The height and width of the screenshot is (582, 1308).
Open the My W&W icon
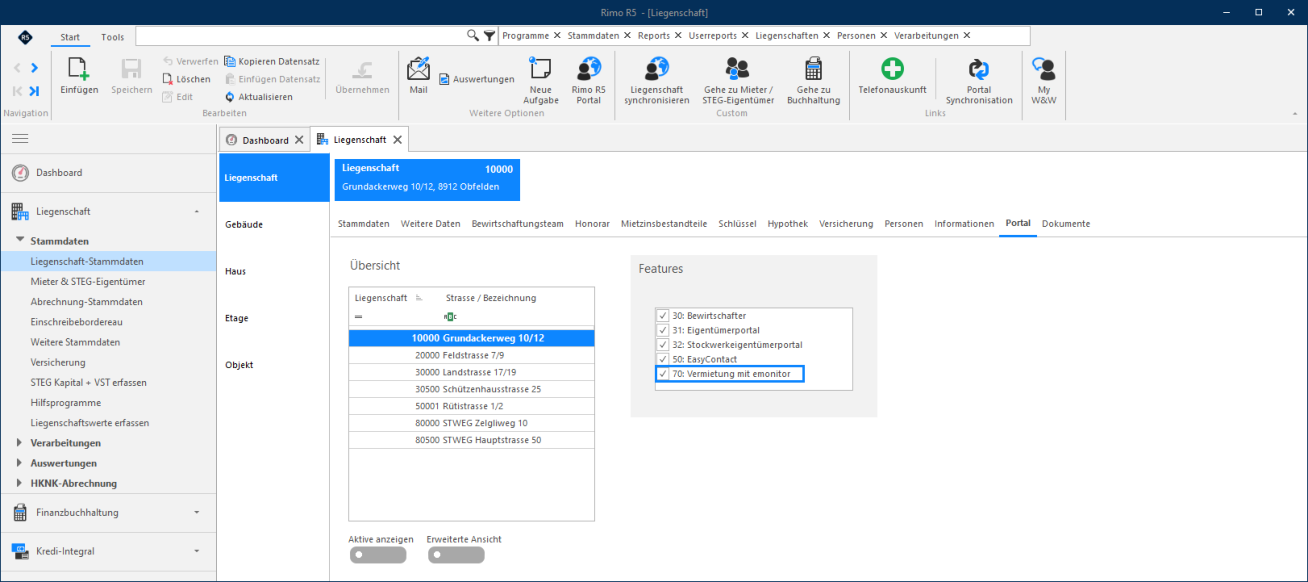point(1044,67)
